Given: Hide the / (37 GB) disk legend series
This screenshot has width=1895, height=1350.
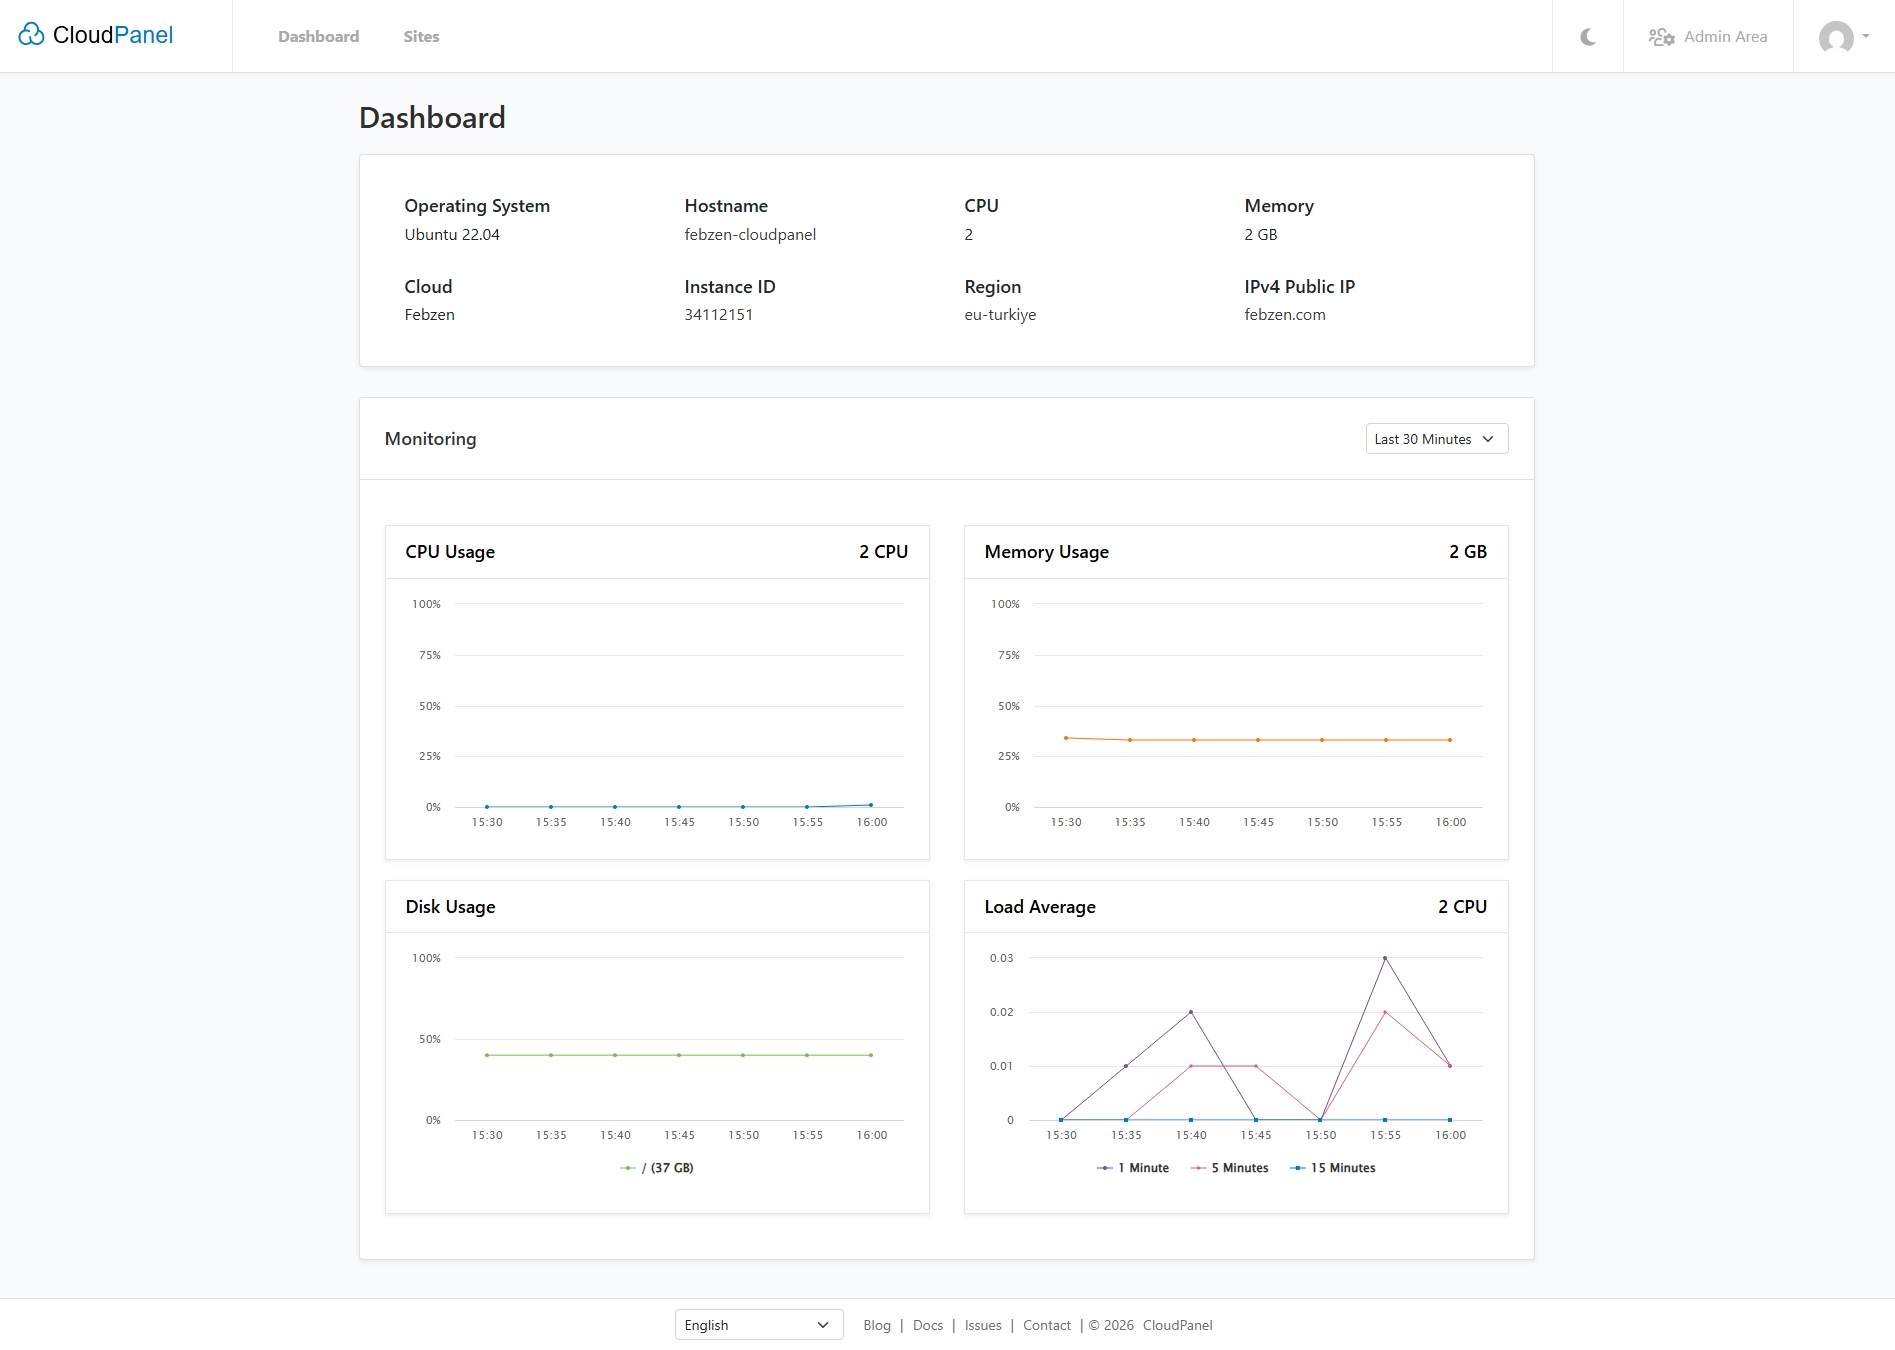Looking at the screenshot, I should [x=656, y=1167].
